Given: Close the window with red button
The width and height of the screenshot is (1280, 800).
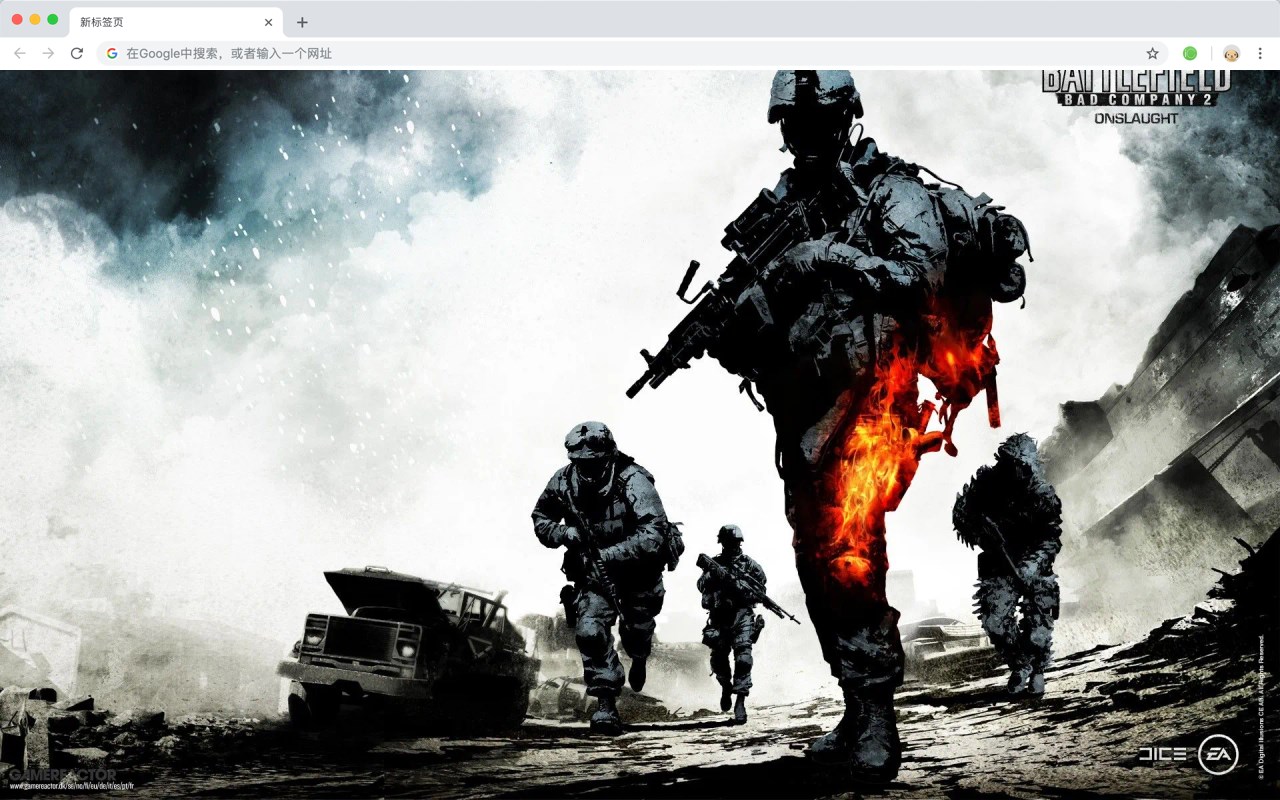Looking at the screenshot, I should coord(18,20).
